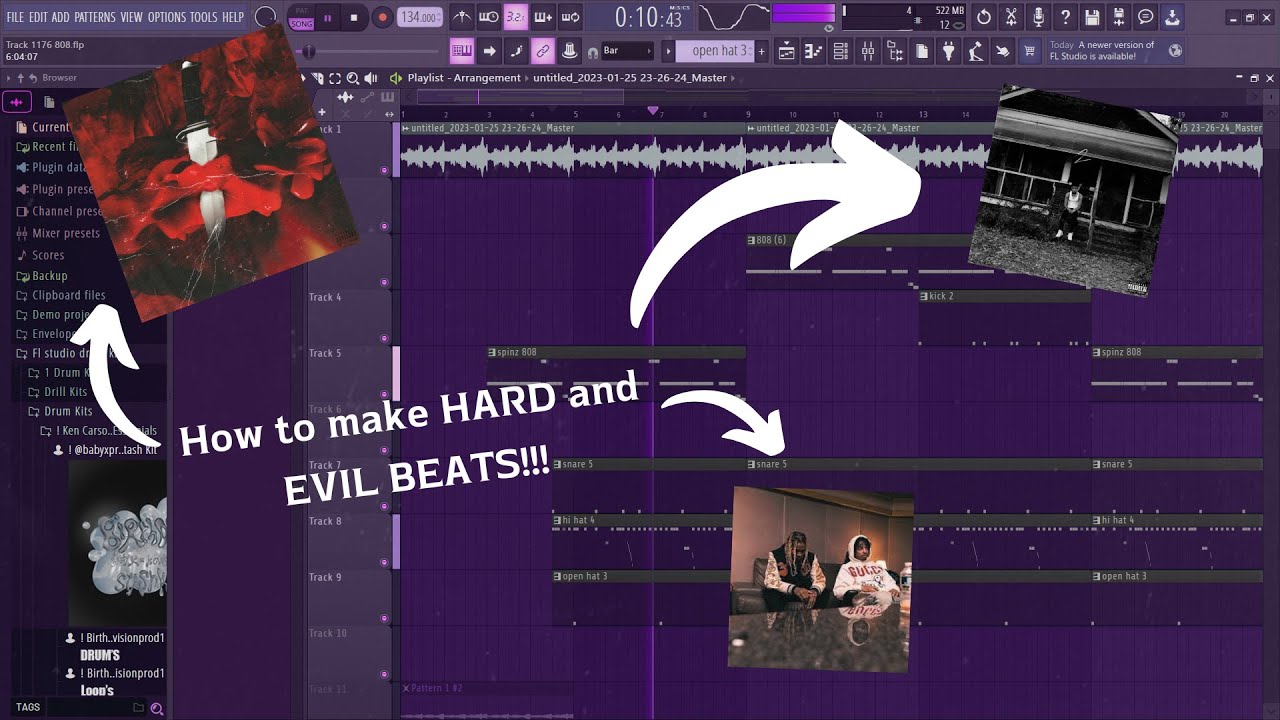
Task: Click the 134.000 tempo field
Action: 419,17
